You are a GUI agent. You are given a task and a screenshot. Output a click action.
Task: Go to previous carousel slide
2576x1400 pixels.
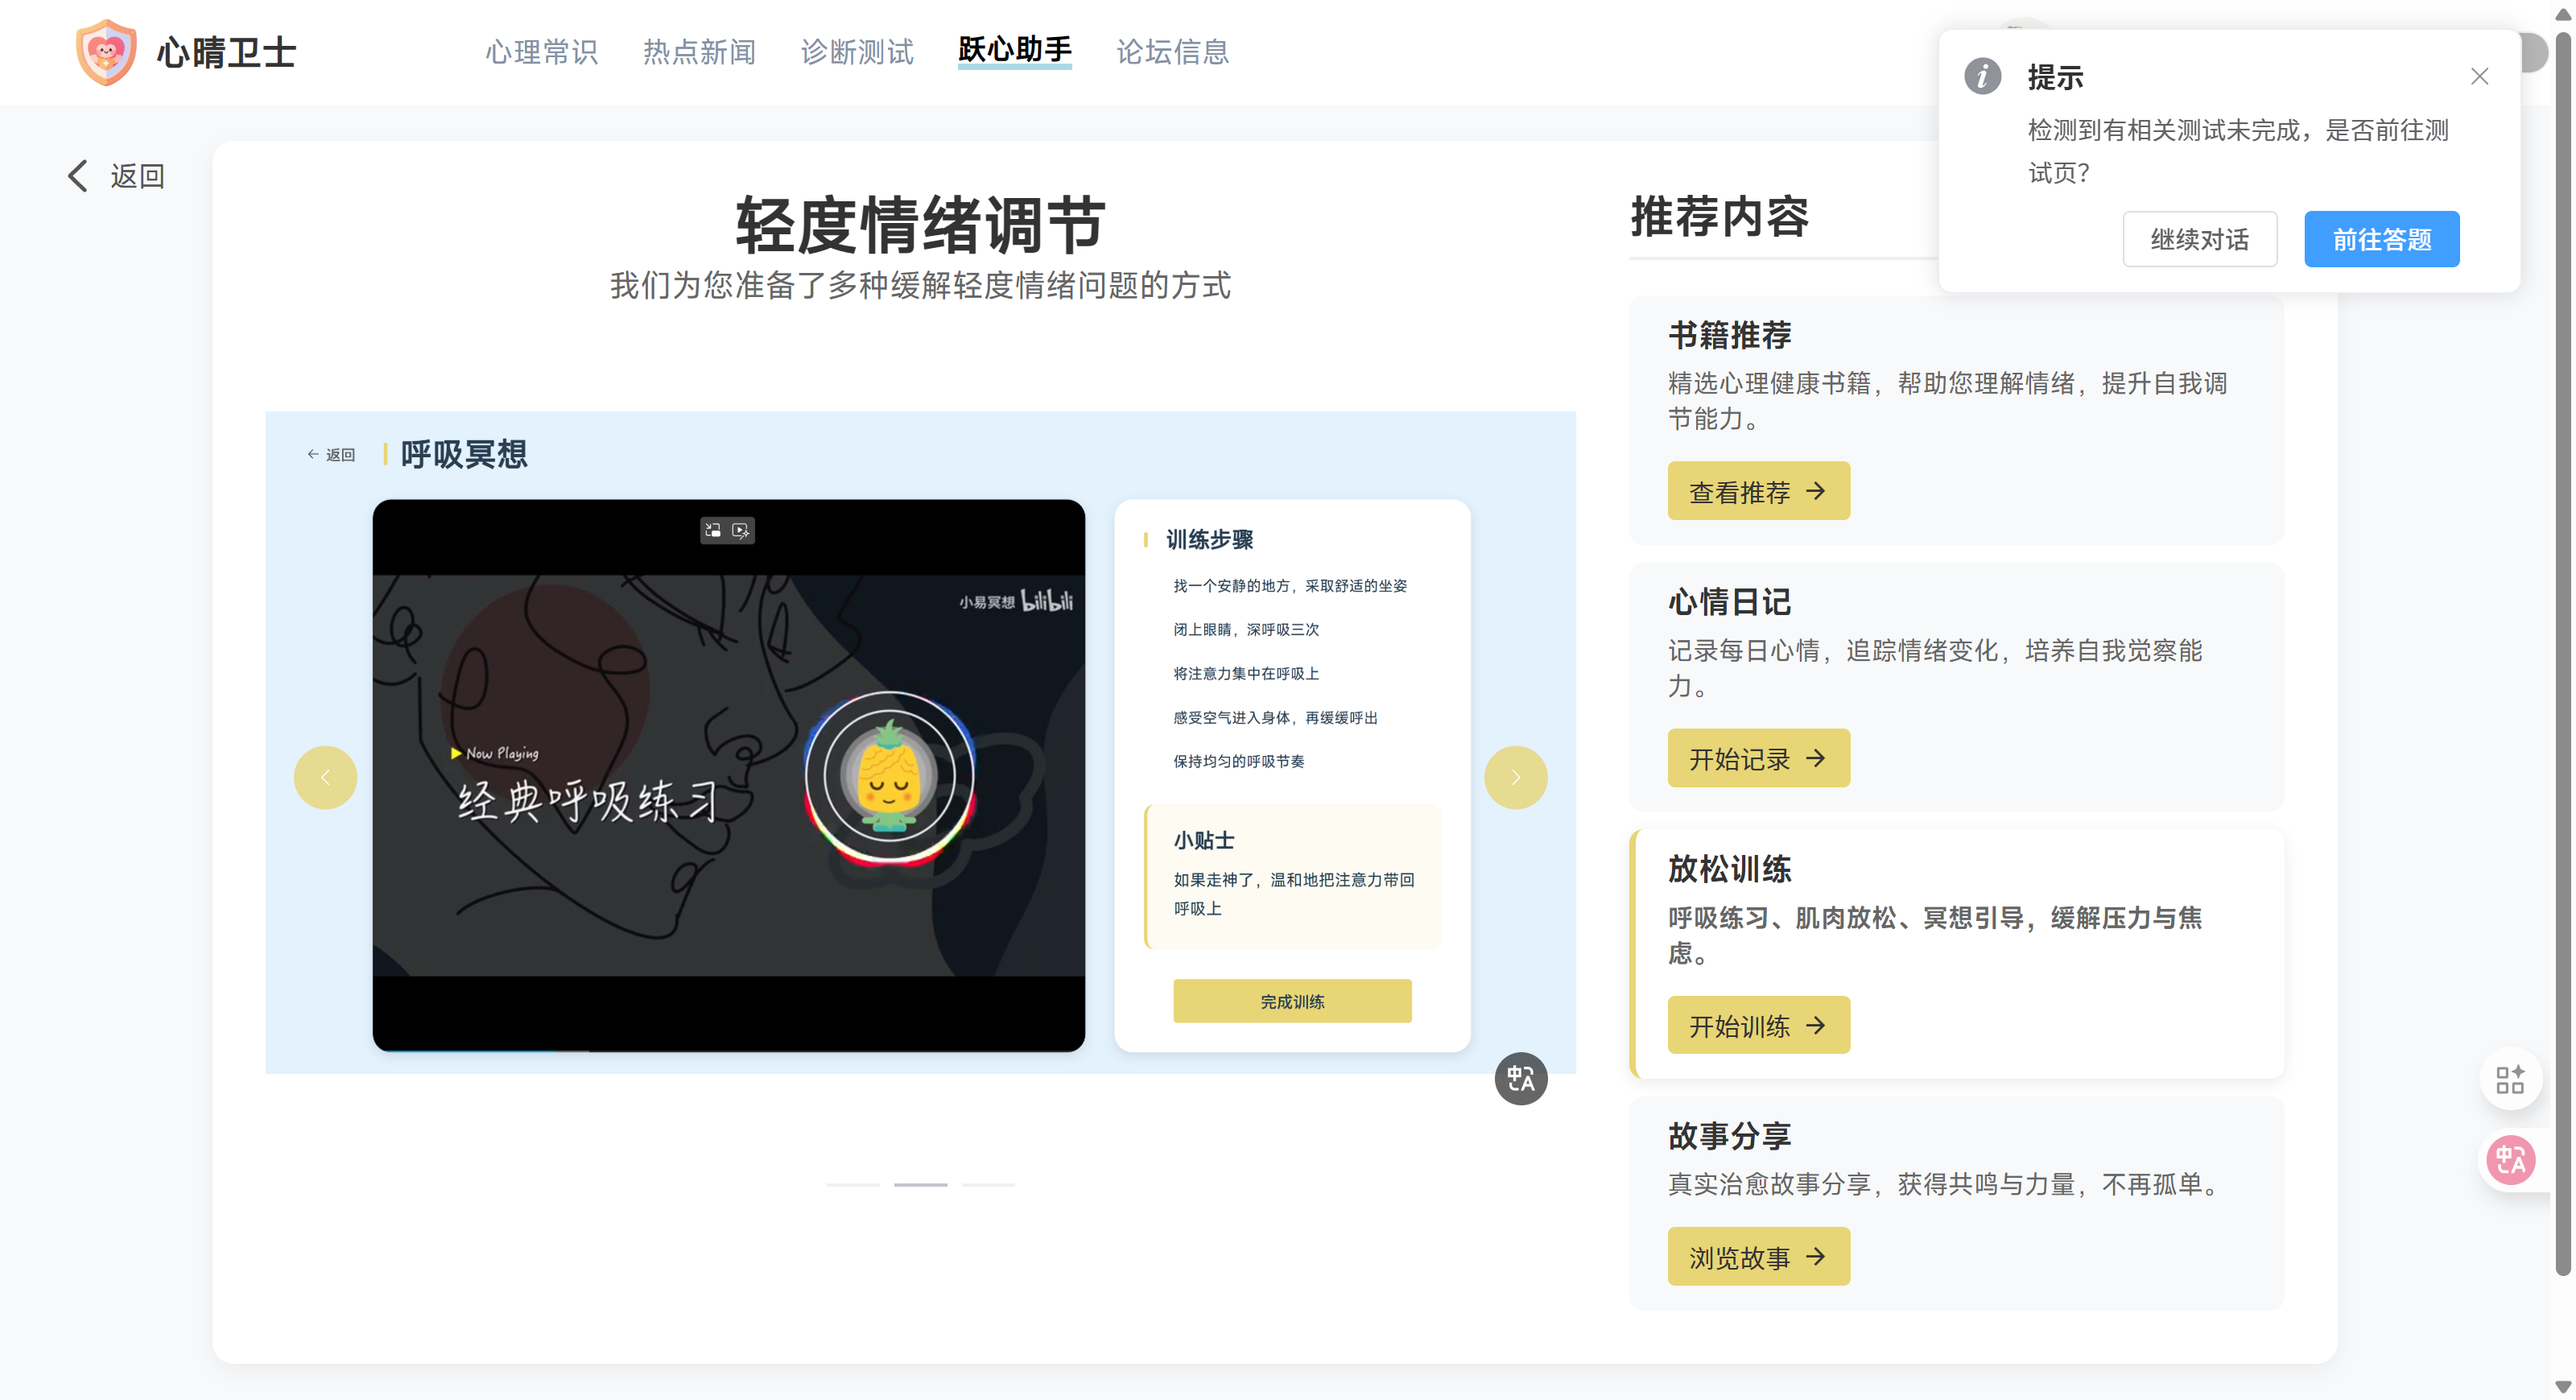pos(325,778)
